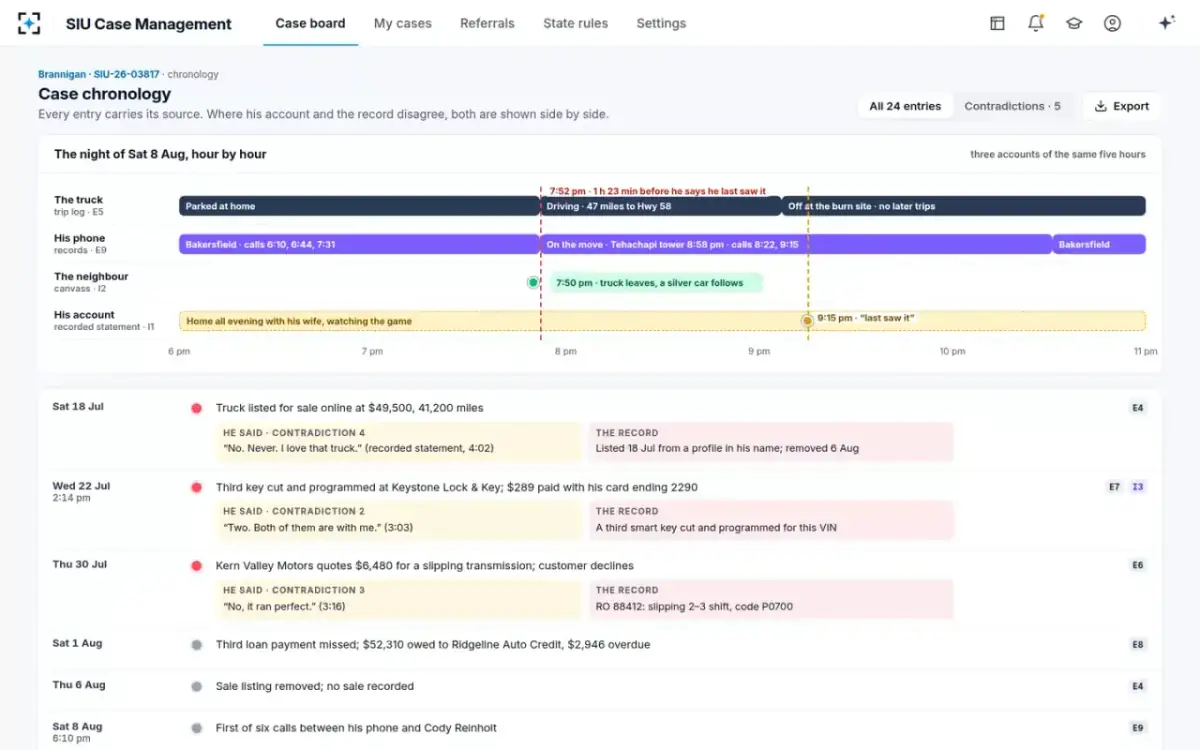The image size is (1200, 750).
Task: Click the green neighbour sighting dot
Action: coord(533,283)
